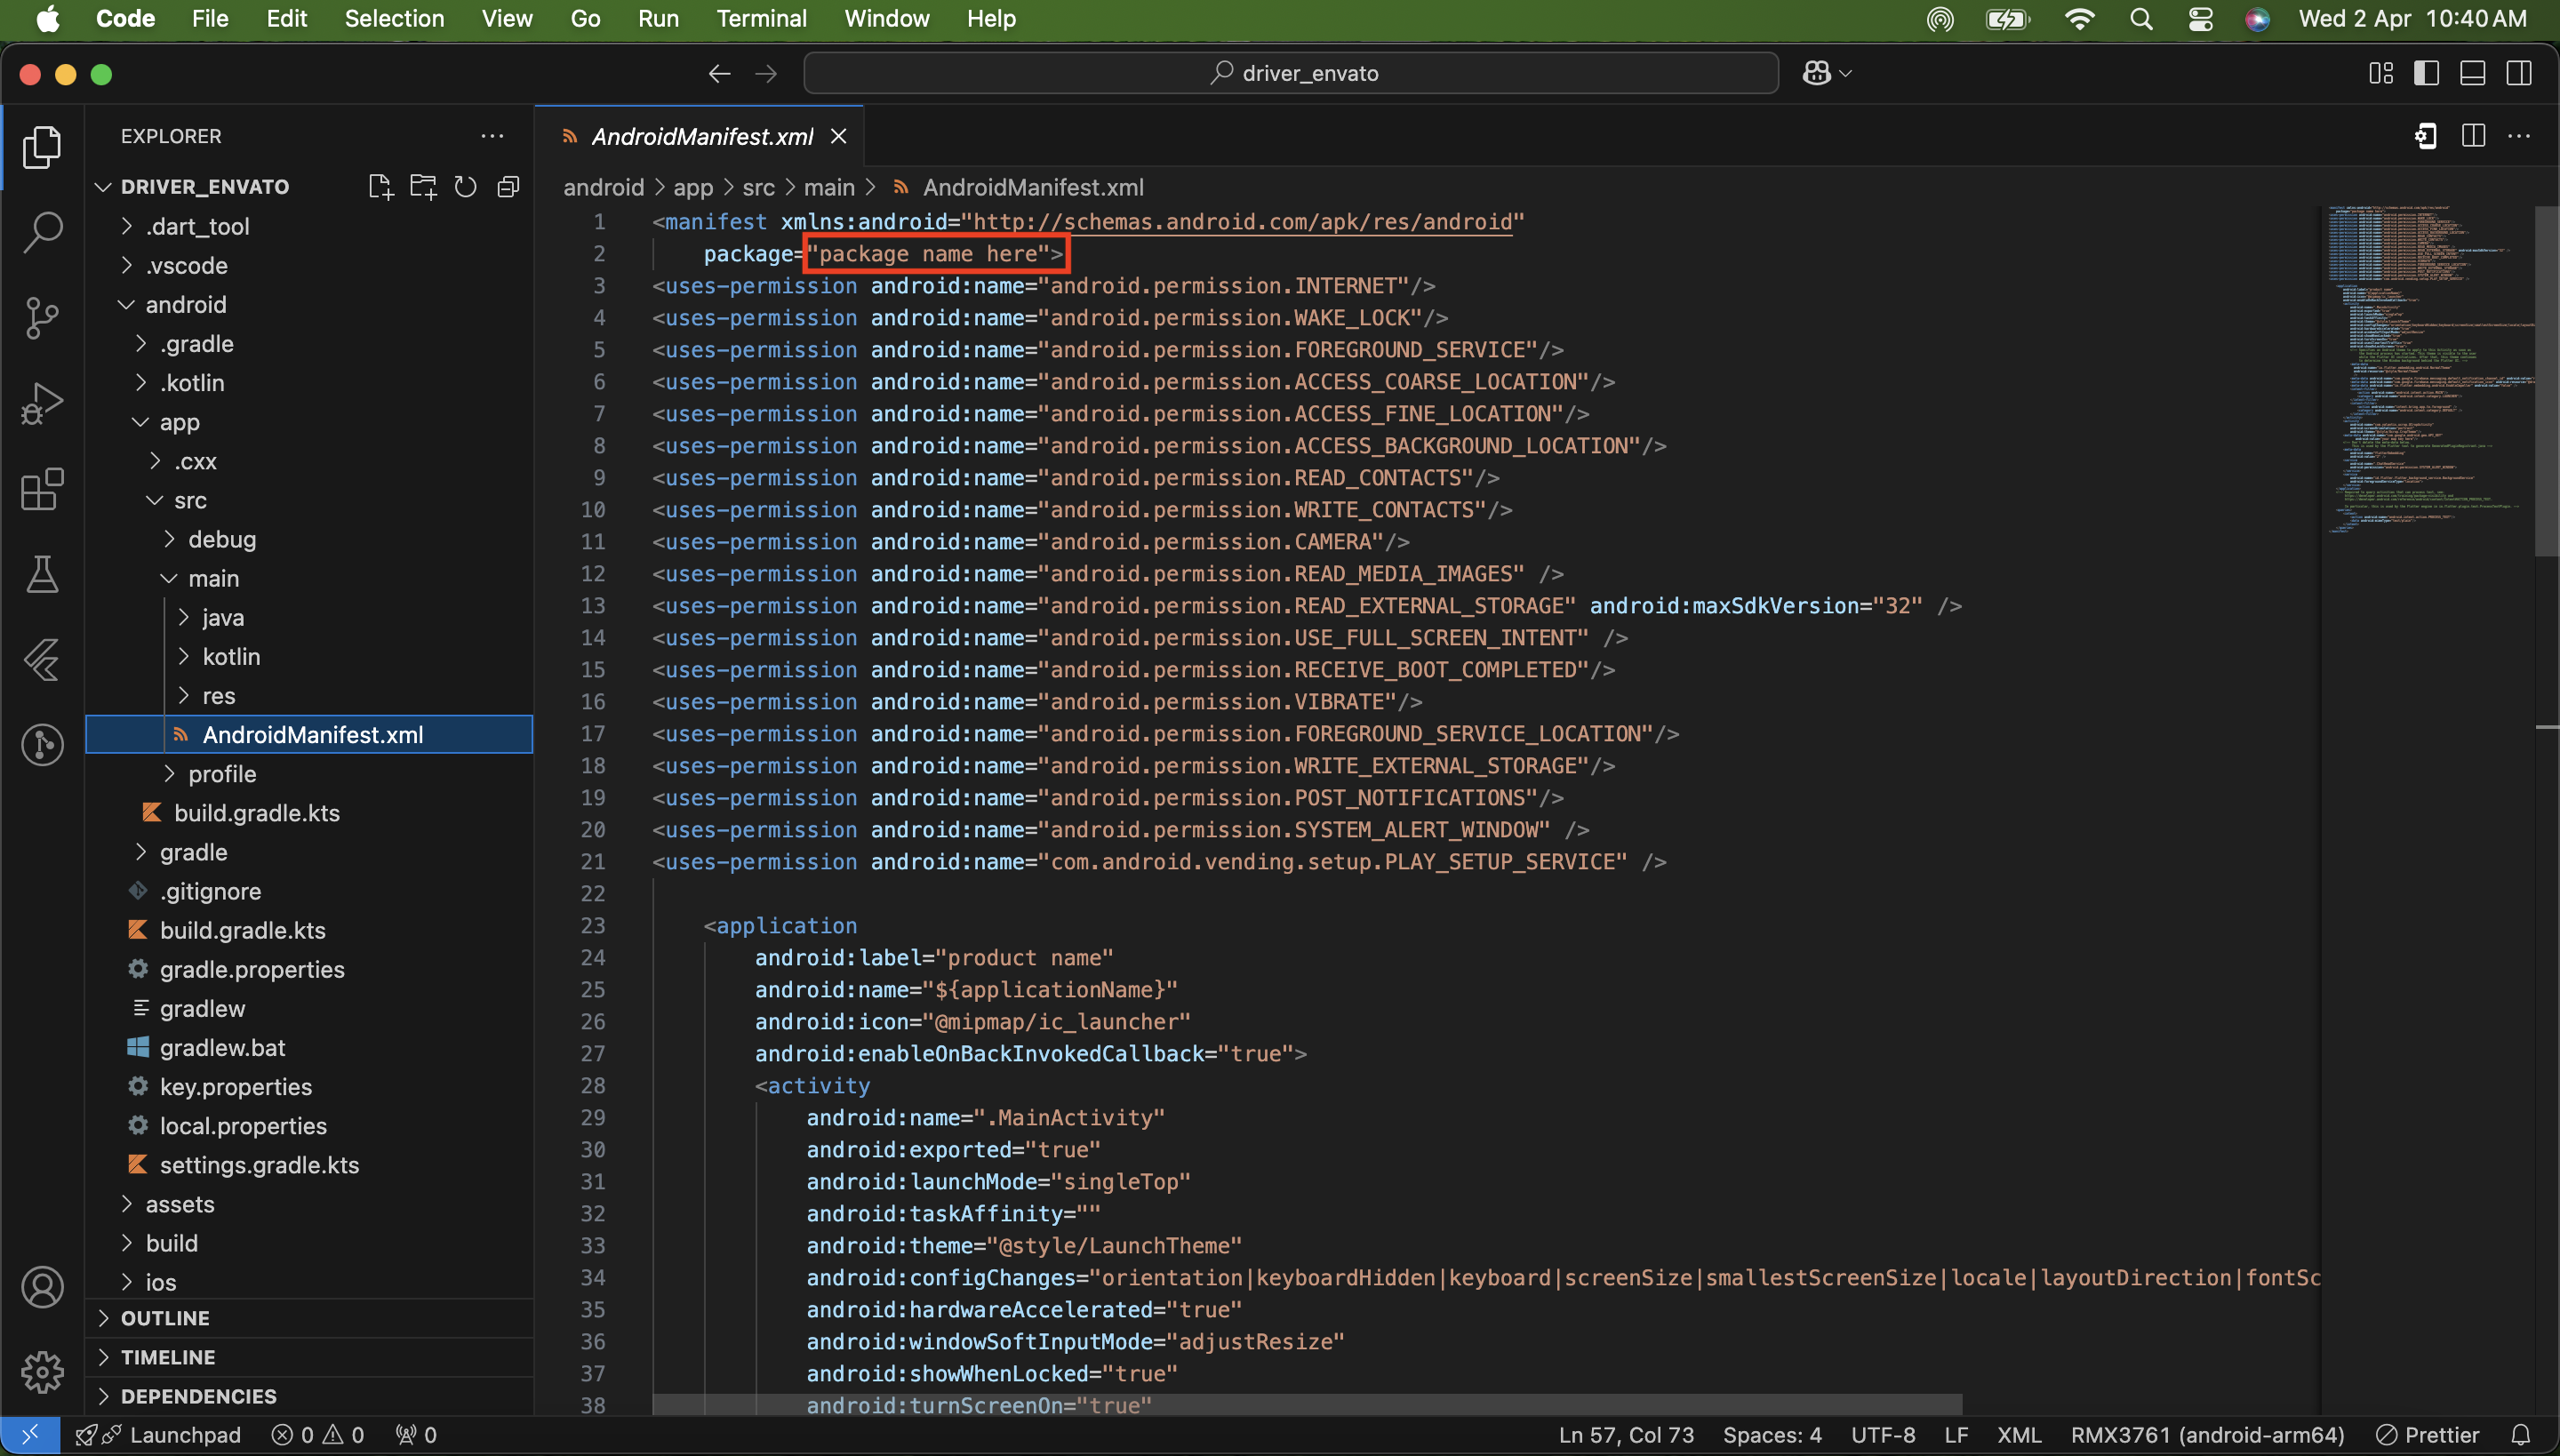Open the Search view in activity bar
This screenshot has height=1456, width=2560.
42,232
